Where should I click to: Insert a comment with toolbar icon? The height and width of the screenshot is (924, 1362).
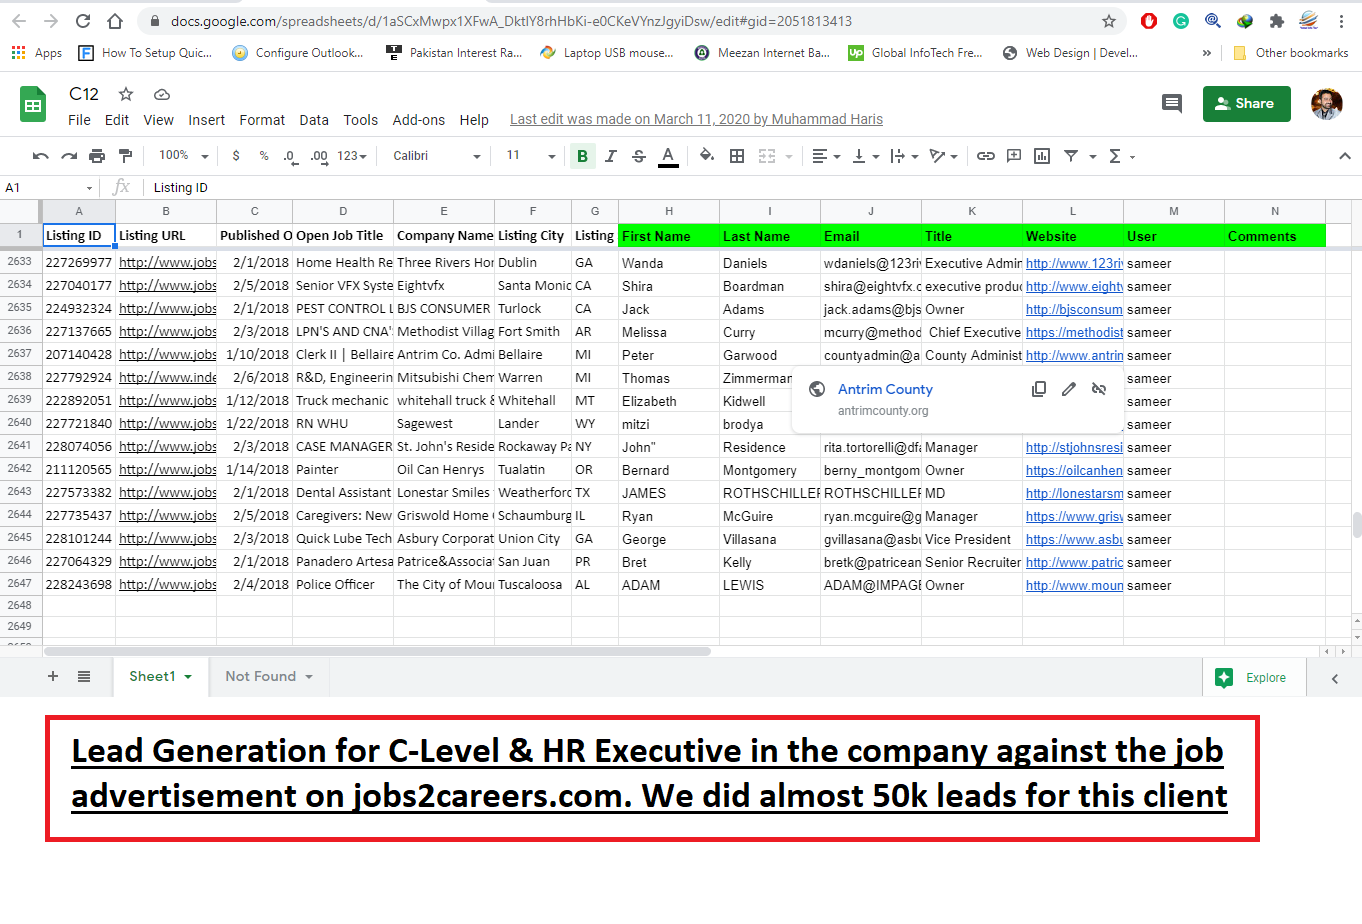point(1014,156)
